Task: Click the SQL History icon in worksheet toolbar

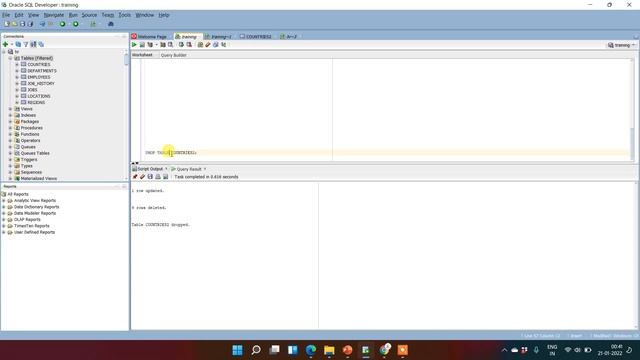Action: coord(216,44)
